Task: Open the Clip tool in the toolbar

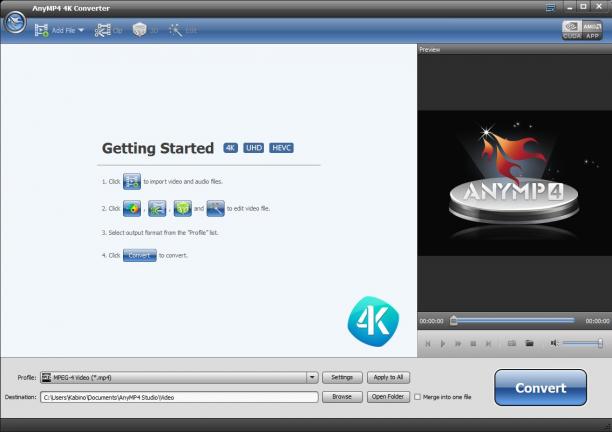Action: [x=108, y=30]
